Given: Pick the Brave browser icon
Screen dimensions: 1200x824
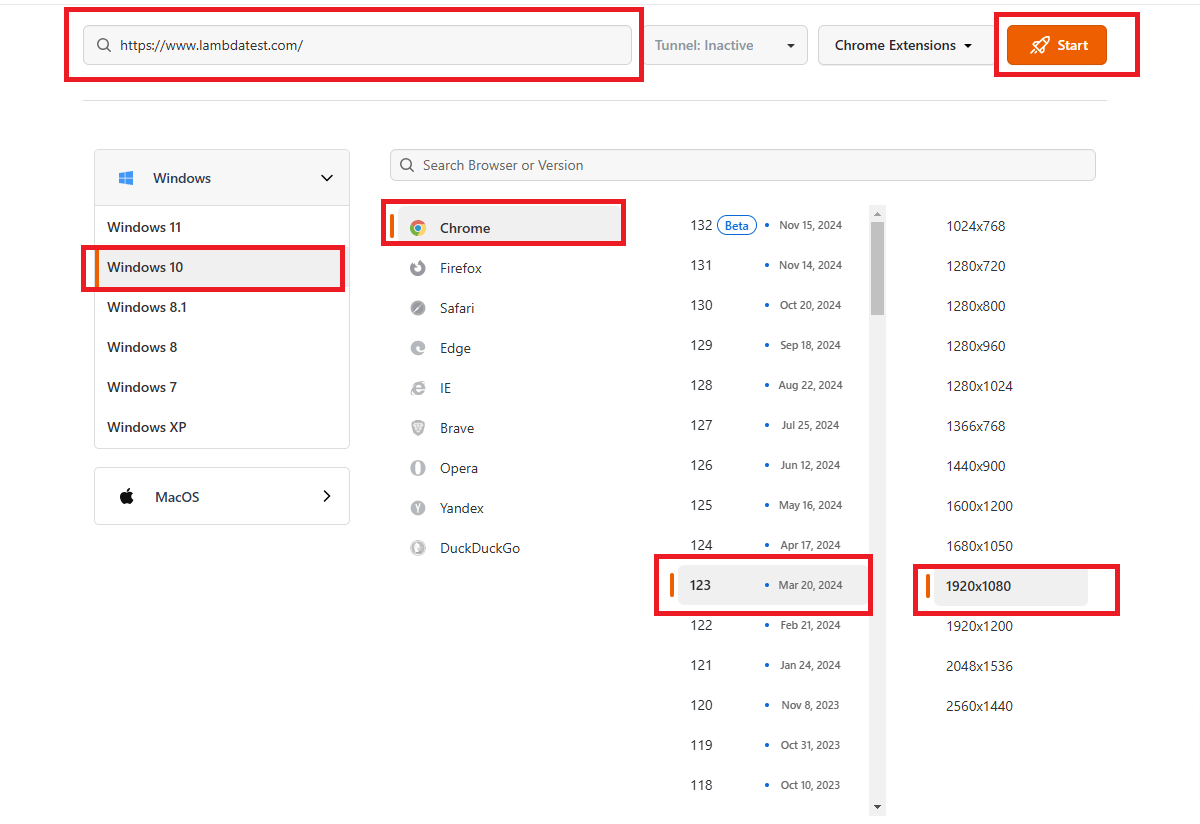Looking at the screenshot, I should point(418,428).
